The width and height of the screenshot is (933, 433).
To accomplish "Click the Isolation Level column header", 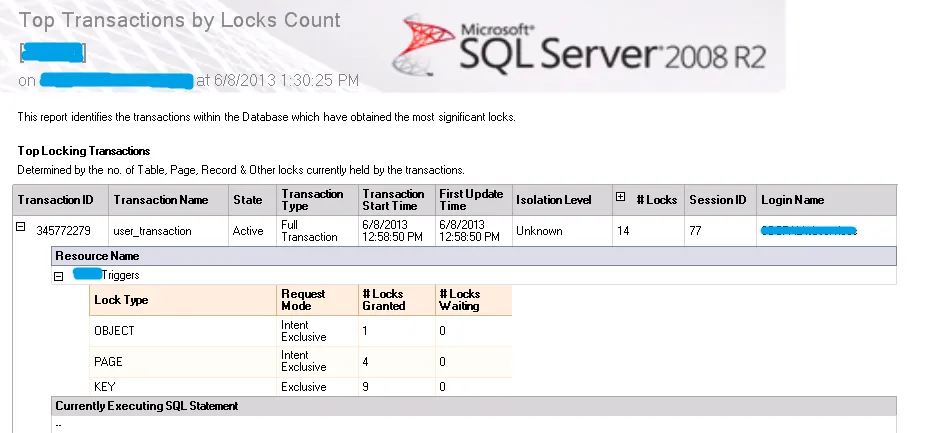I will click(x=562, y=200).
